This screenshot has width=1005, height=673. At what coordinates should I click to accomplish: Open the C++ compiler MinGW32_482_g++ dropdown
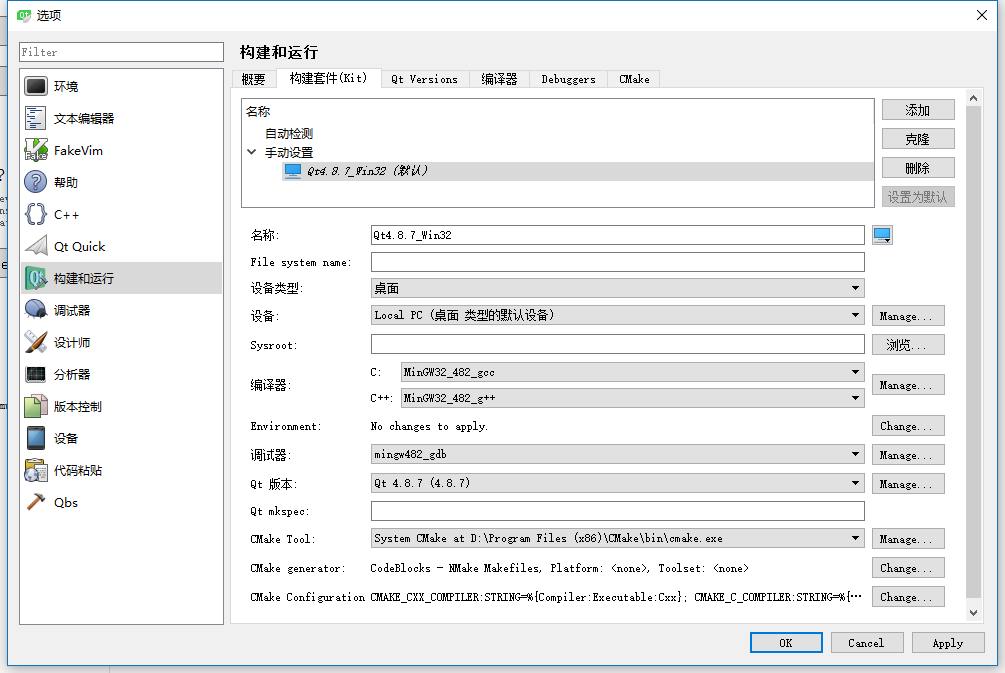pyautogui.click(x=633, y=398)
